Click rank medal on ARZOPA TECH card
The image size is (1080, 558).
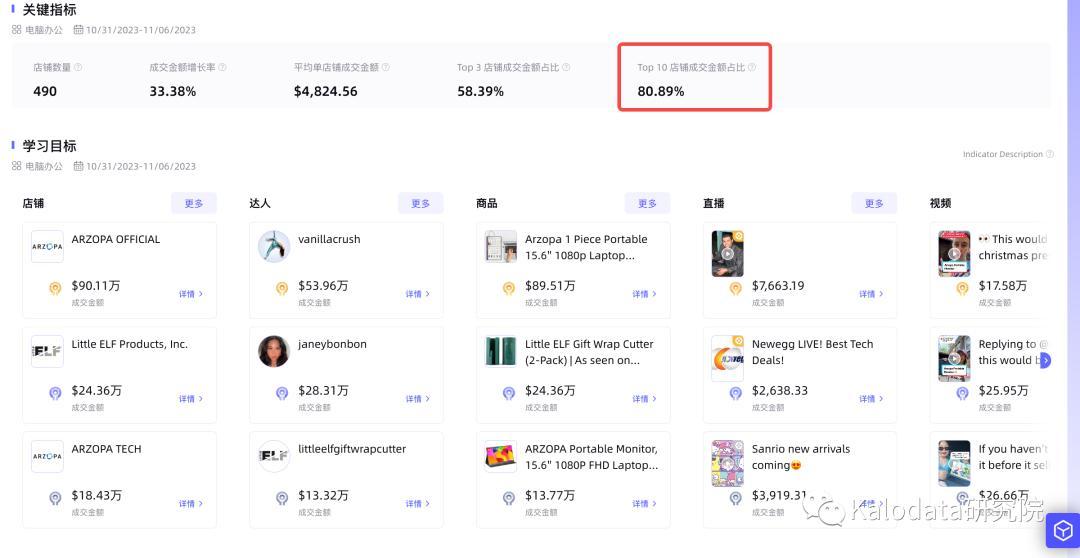(55, 498)
